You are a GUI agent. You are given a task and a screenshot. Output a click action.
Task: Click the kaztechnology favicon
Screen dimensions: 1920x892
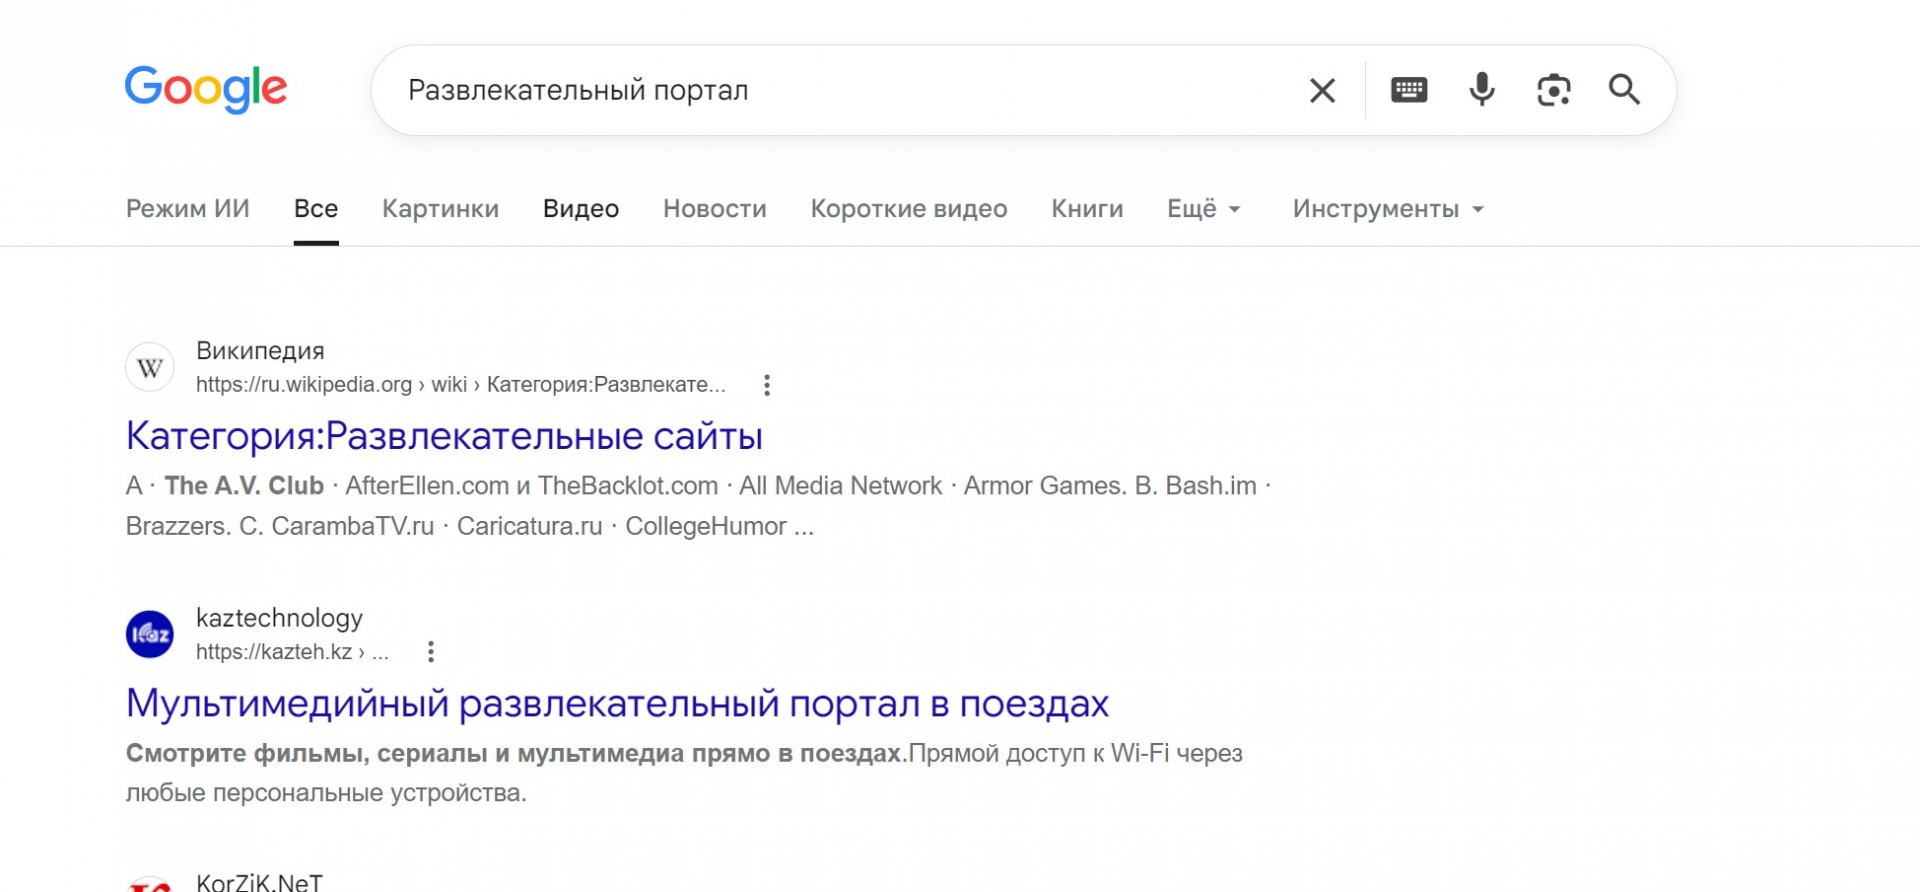click(150, 635)
